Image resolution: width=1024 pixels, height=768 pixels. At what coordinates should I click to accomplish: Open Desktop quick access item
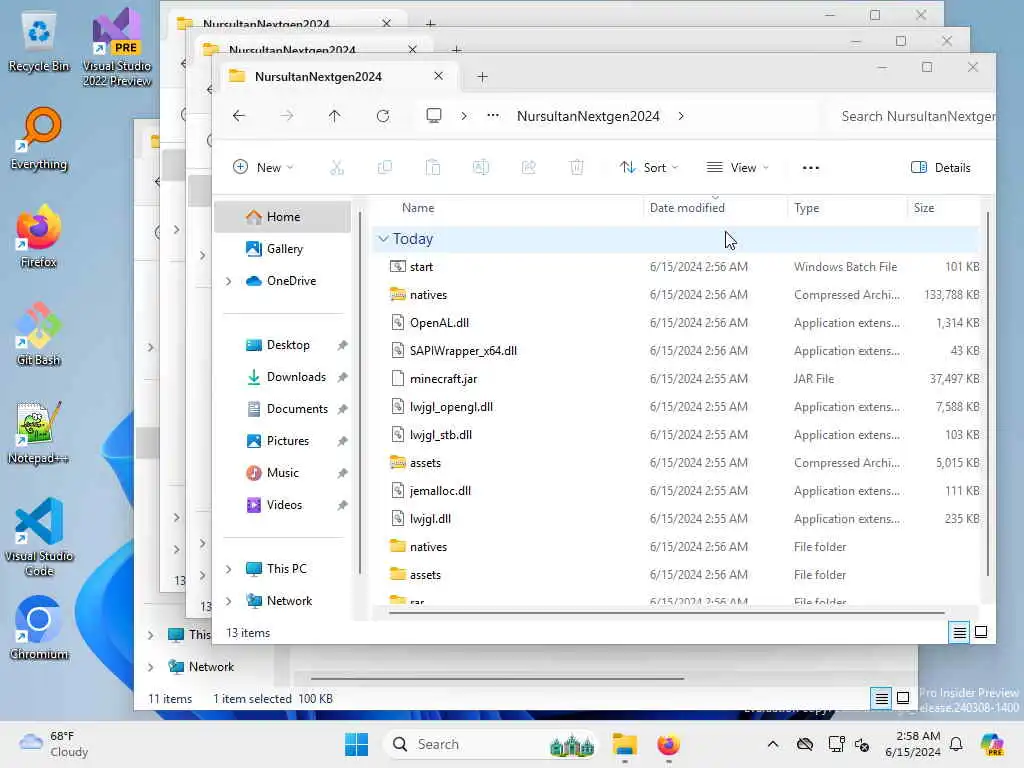(283, 345)
